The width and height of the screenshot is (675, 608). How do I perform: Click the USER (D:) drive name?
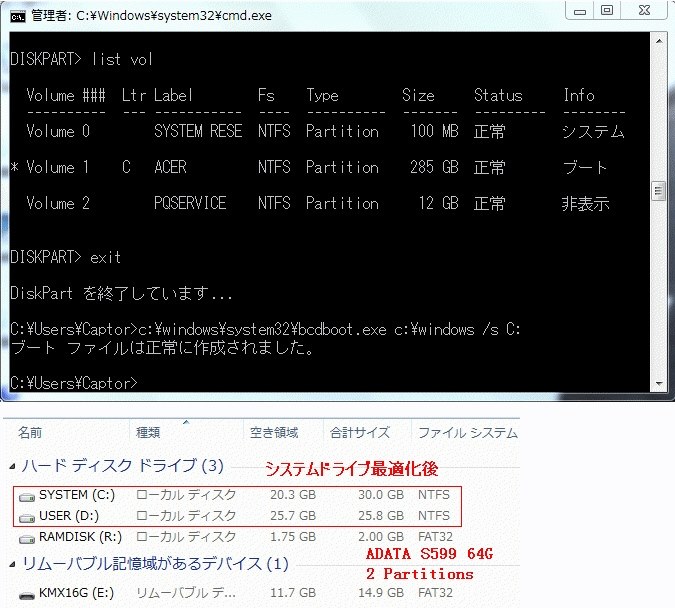click(x=69, y=515)
